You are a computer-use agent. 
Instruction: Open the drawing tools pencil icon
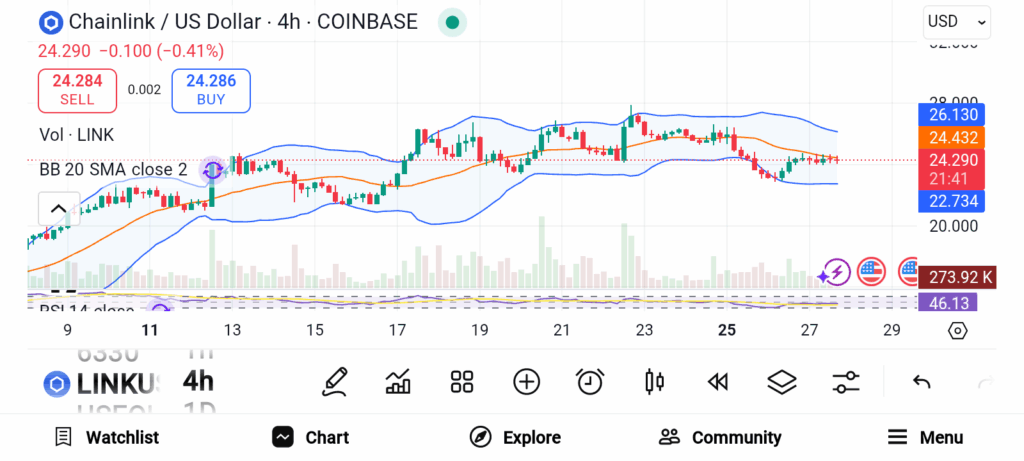tap(335, 382)
